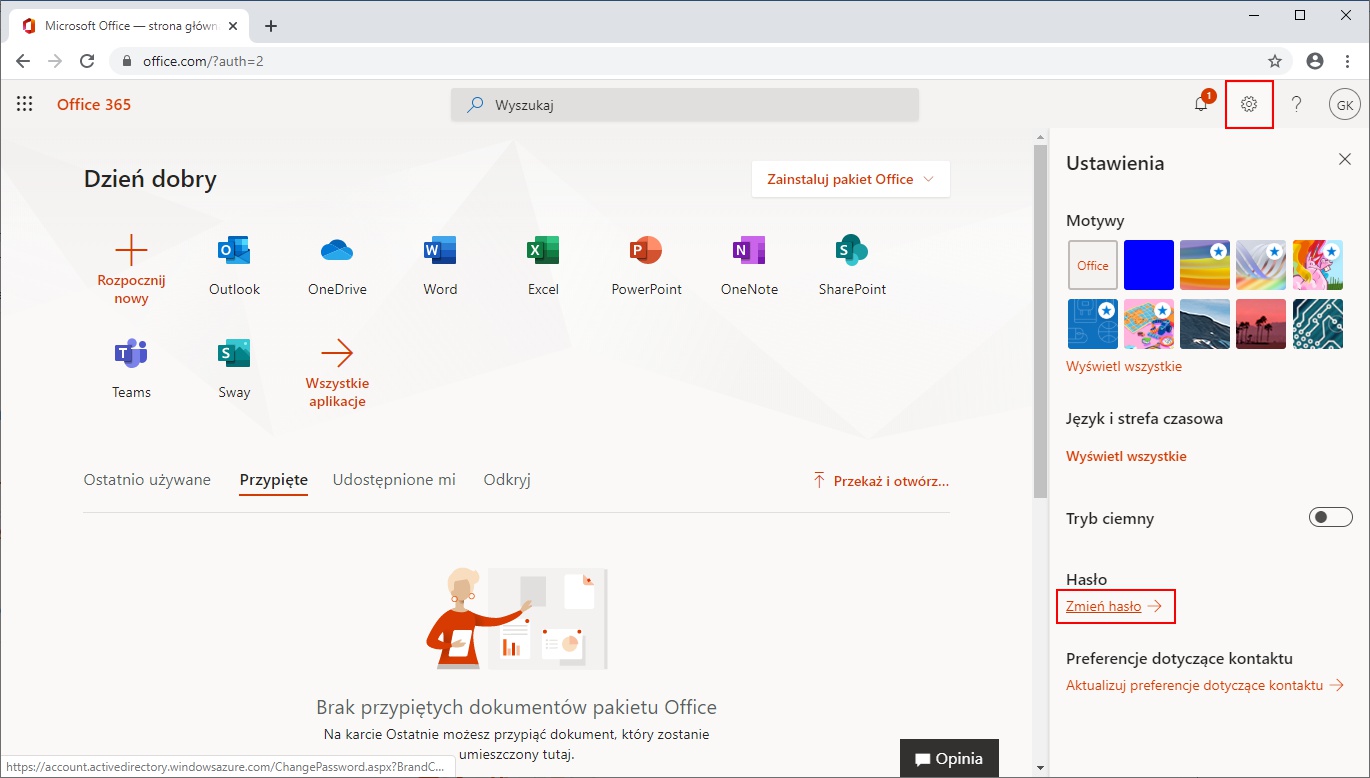
Task: Select the blue blueprint theme
Action: coord(1093,324)
